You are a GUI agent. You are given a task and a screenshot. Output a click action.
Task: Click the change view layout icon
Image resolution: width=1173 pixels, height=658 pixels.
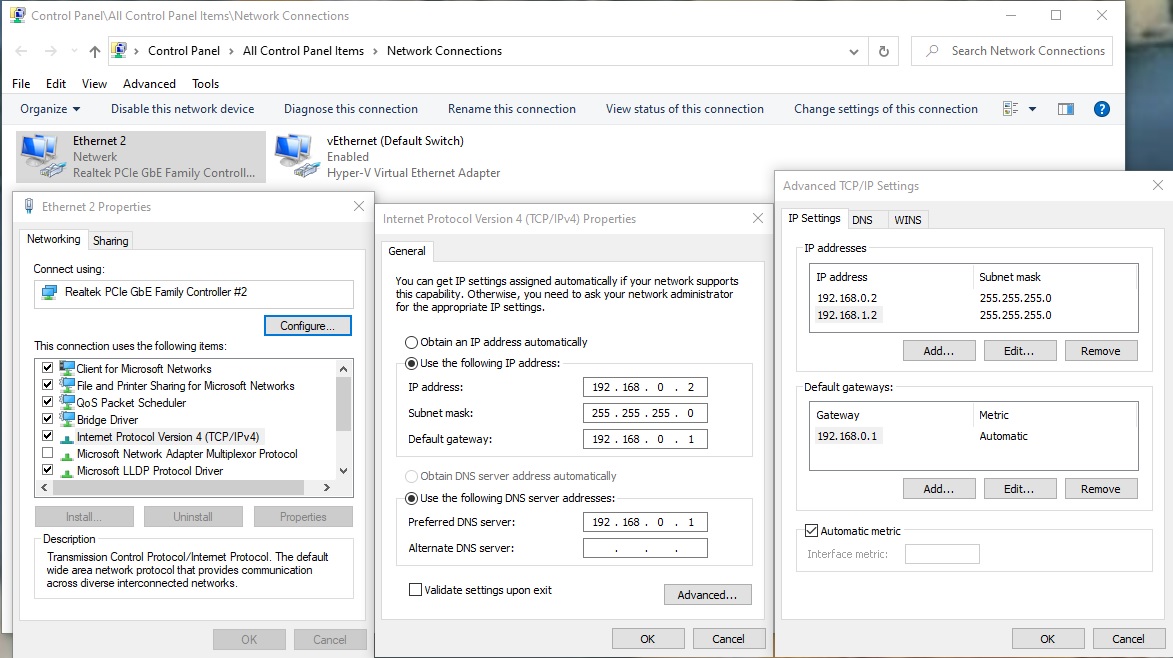coord(1010,109)
